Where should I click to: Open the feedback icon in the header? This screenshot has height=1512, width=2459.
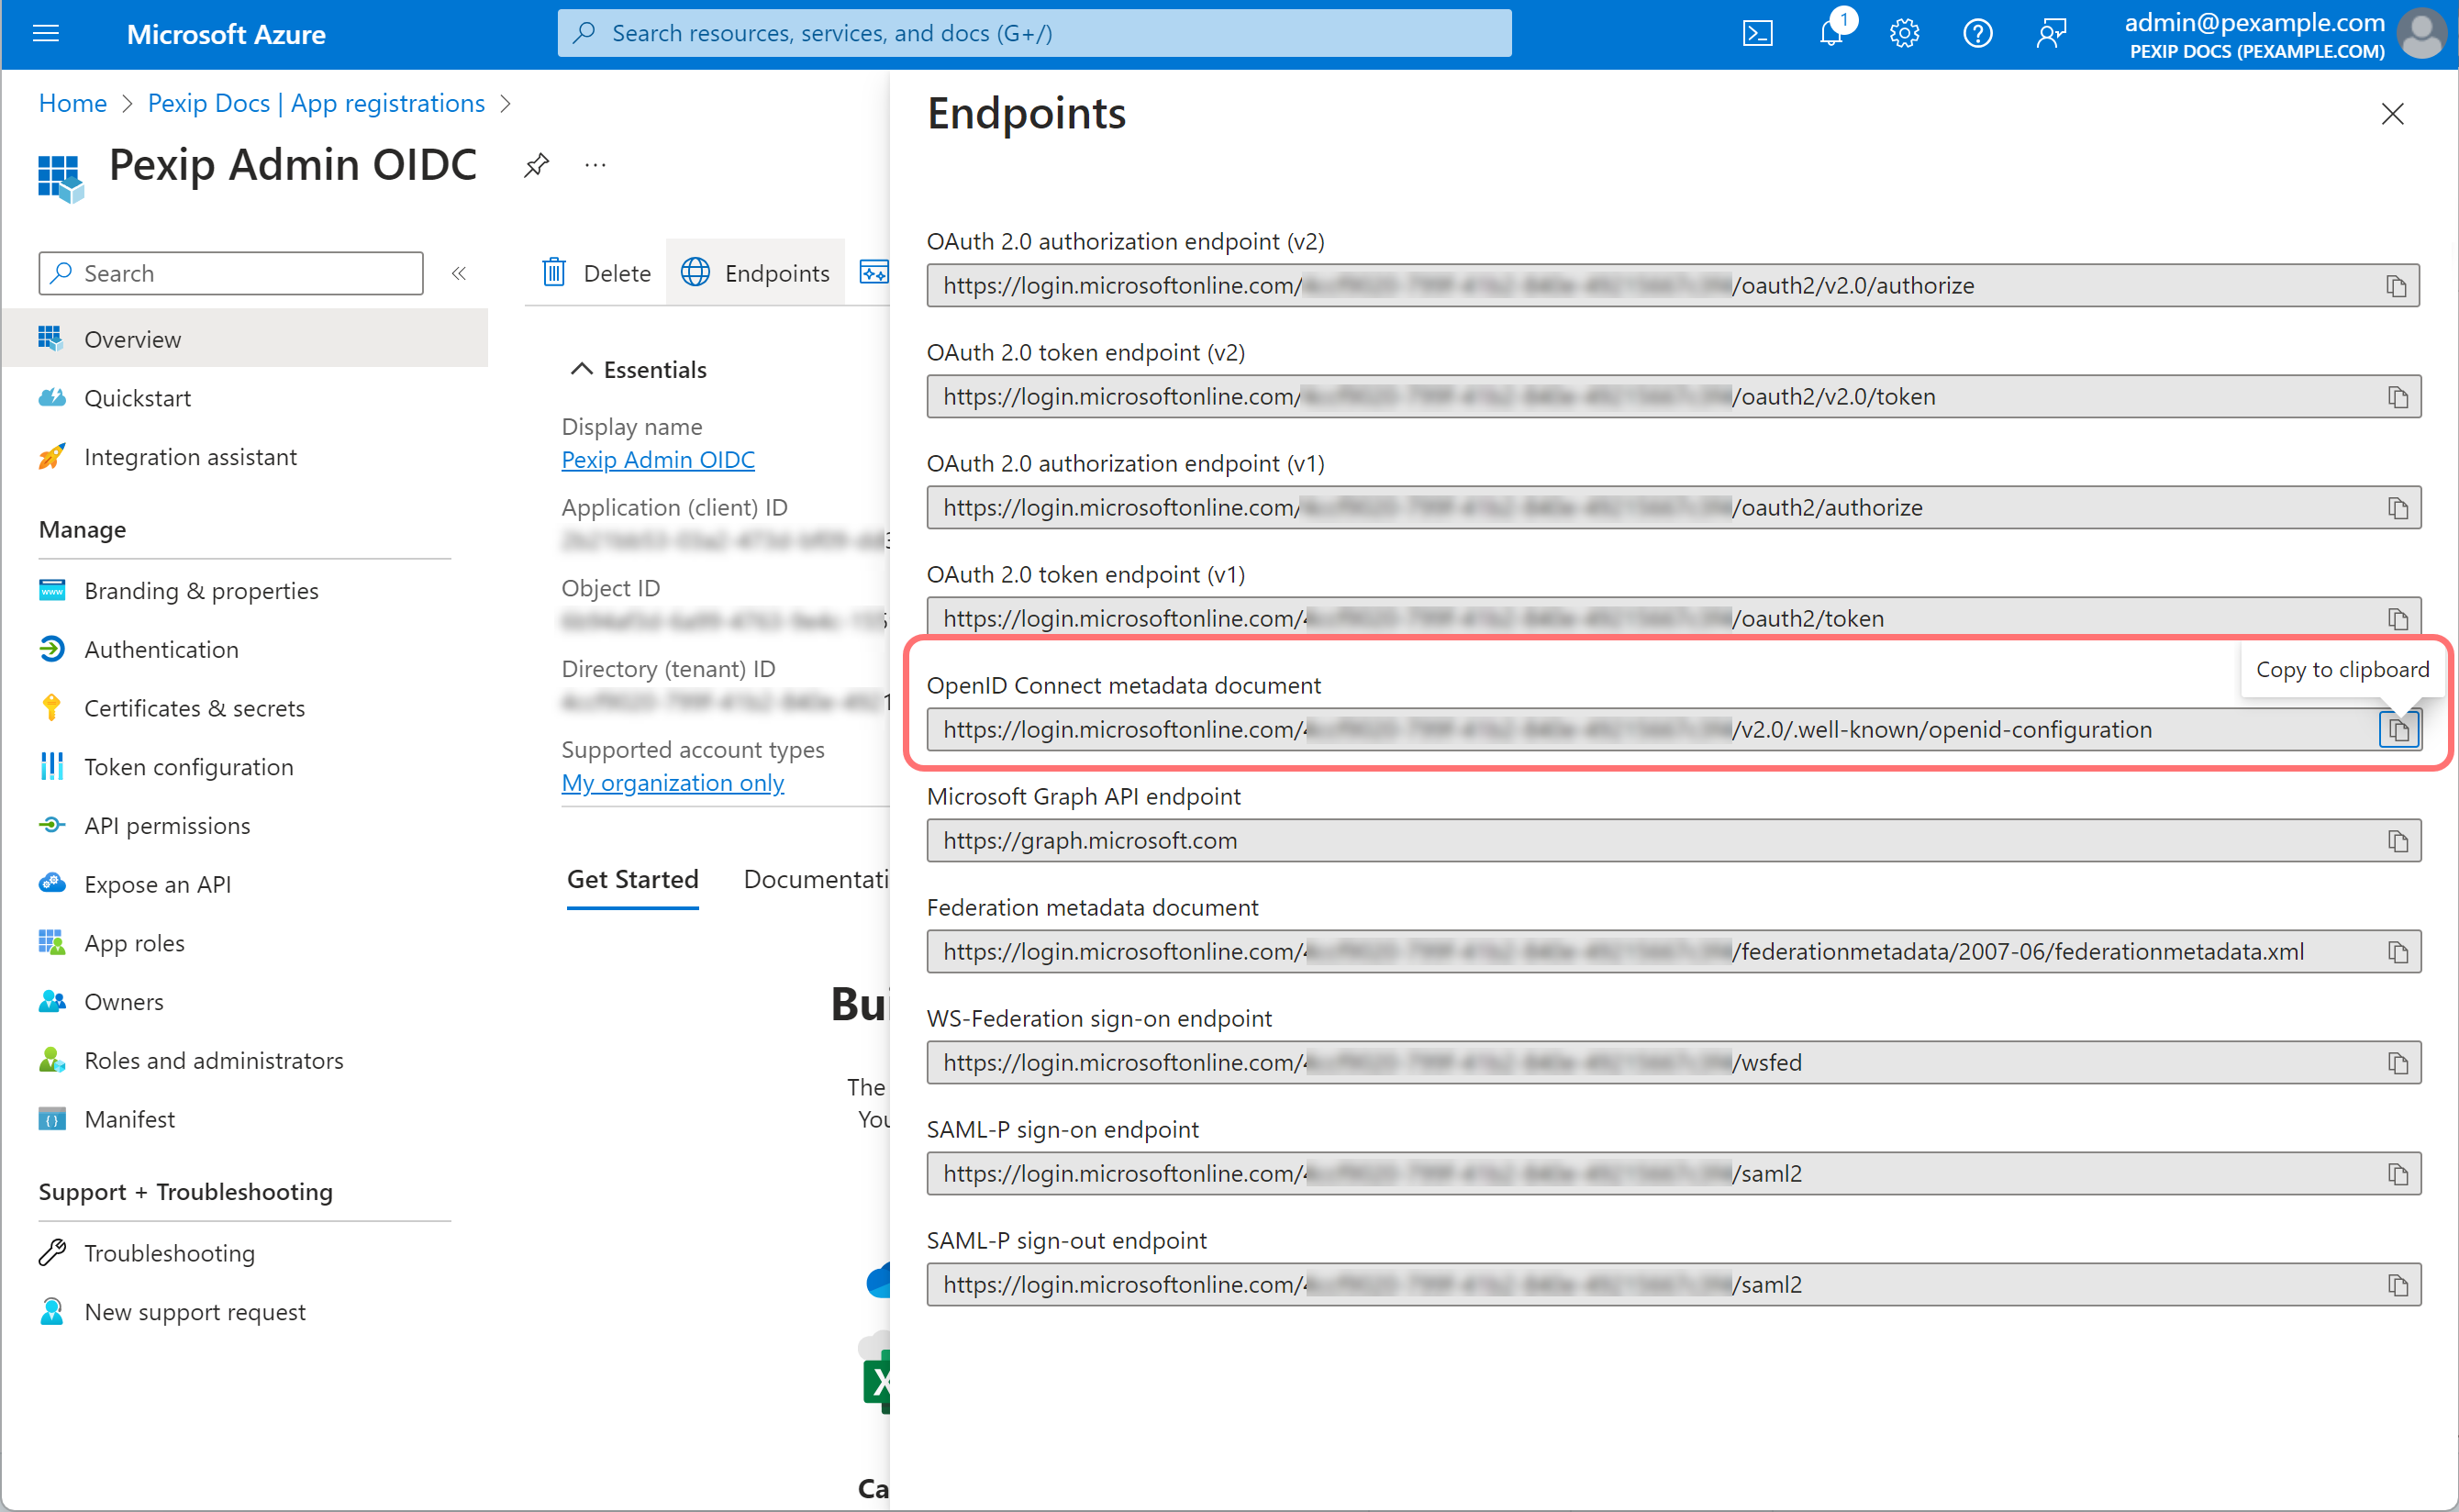click(x=2051, y=34)
